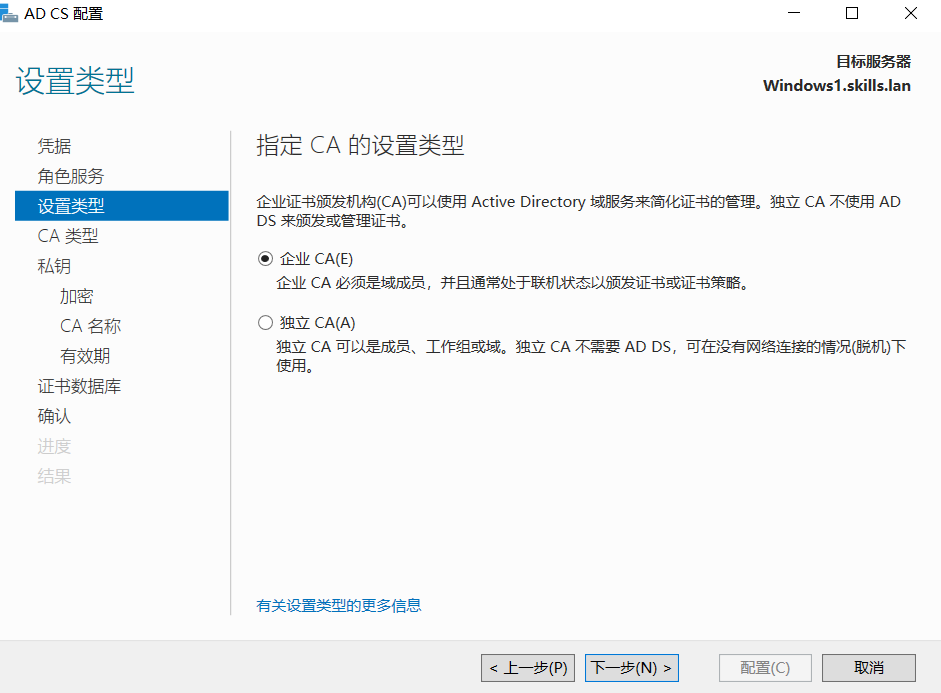Open 证书数据库 in the sidebar

(x=80, y=386)
